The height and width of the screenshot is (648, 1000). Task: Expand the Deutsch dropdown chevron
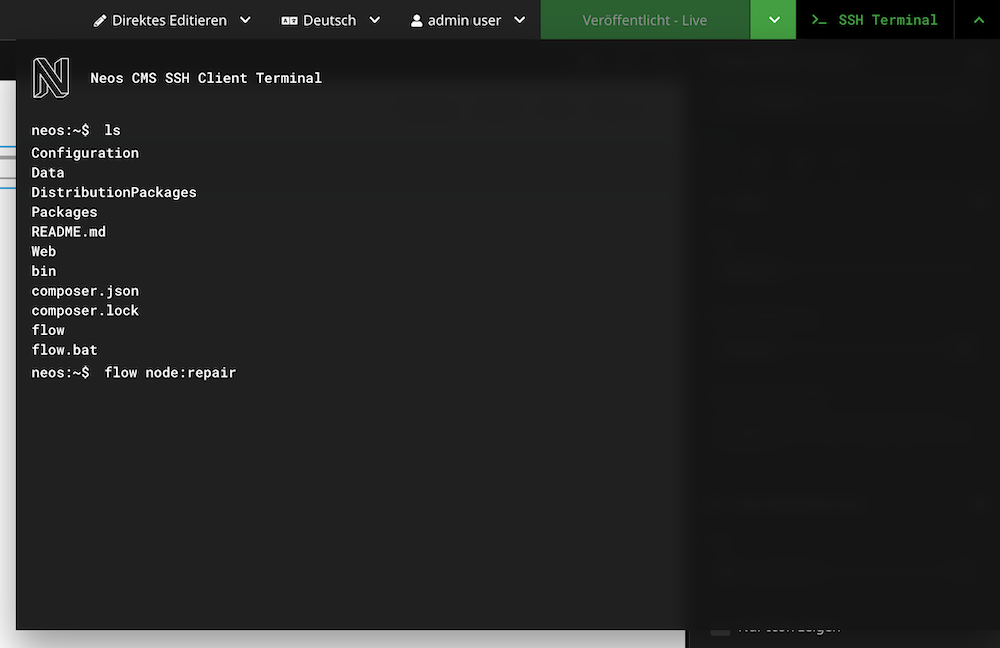tap(375, 20)
